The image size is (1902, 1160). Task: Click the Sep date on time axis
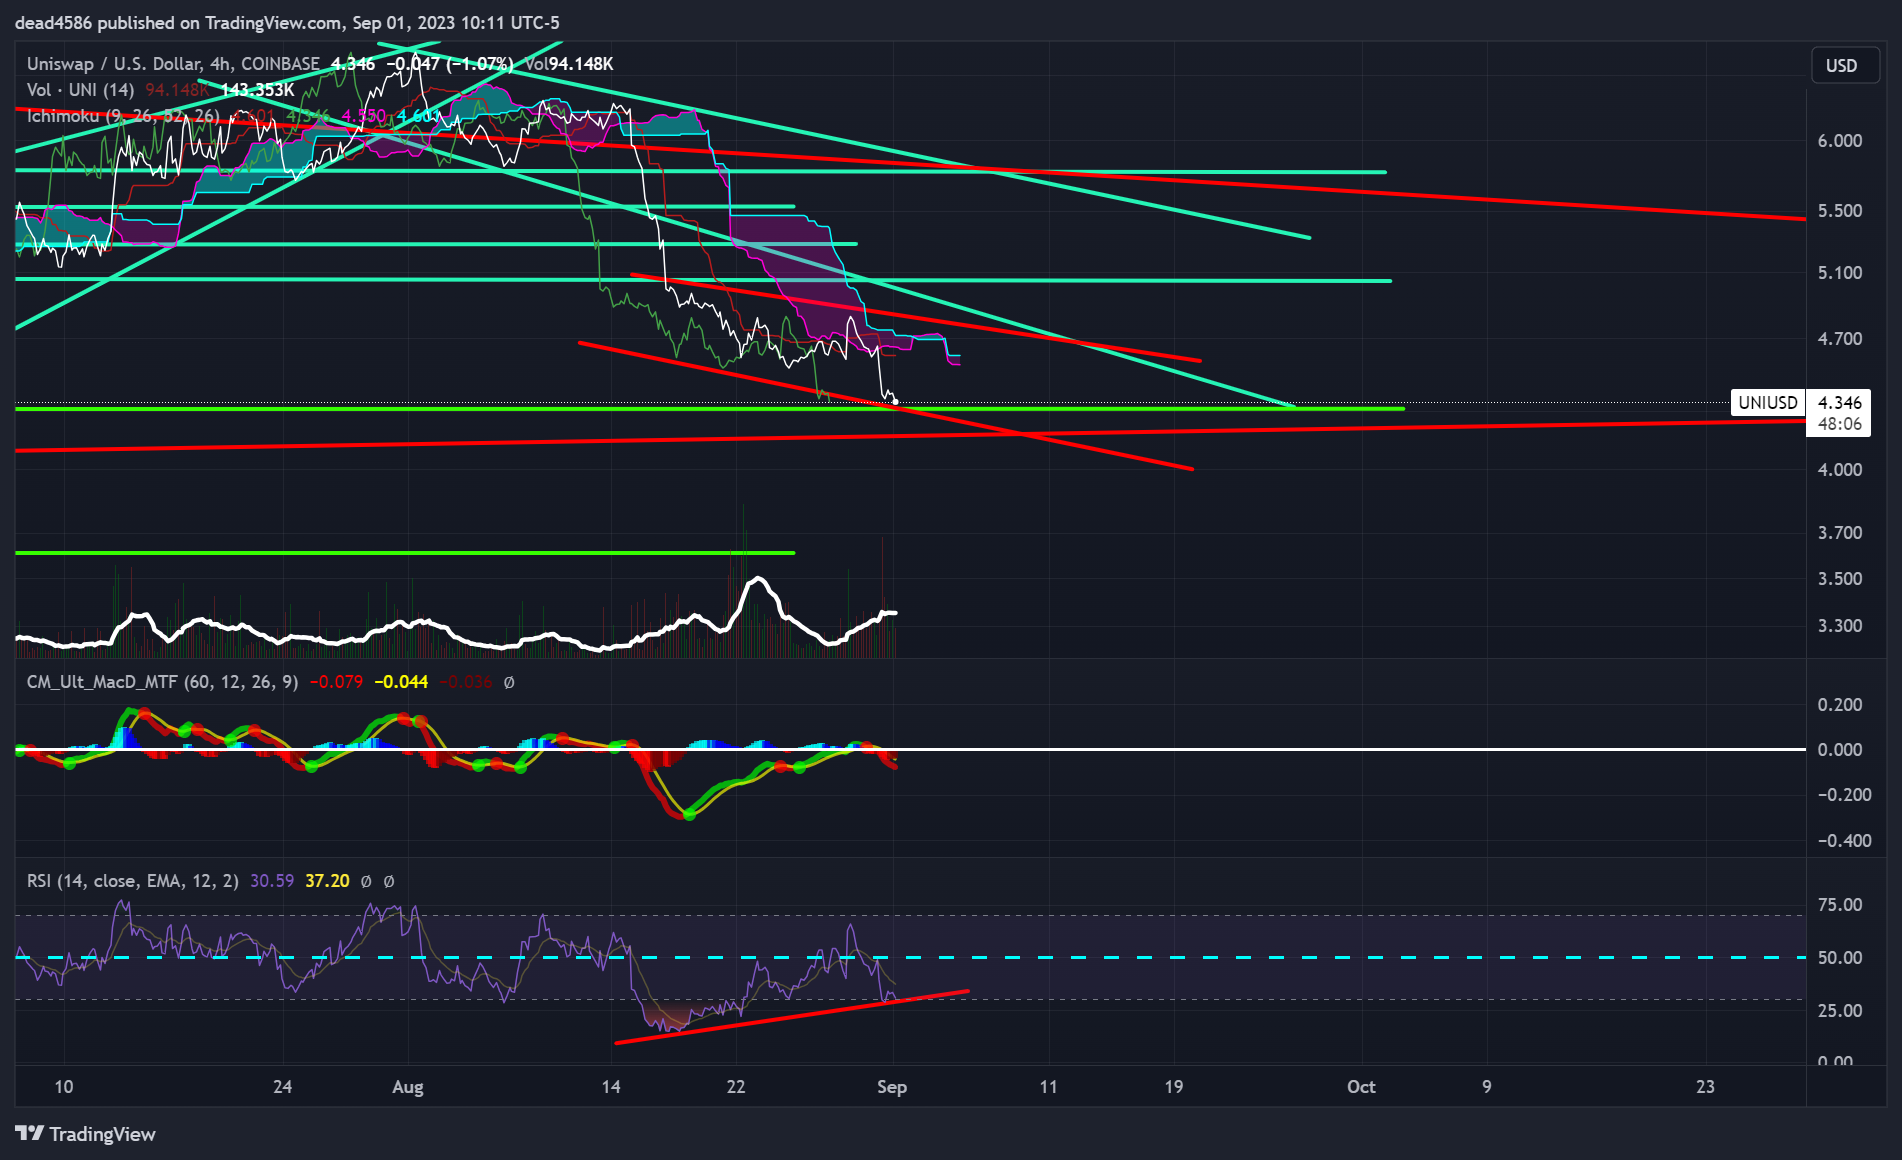[x=892, y=1087]
